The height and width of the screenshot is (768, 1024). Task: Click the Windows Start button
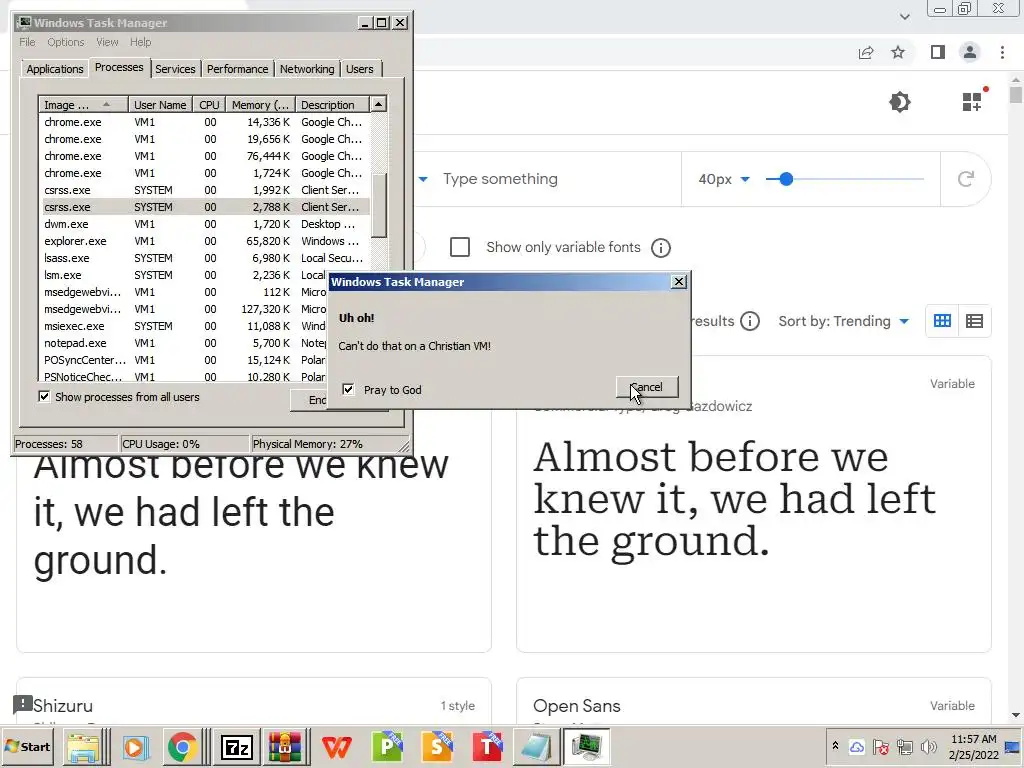pos(28,747)
